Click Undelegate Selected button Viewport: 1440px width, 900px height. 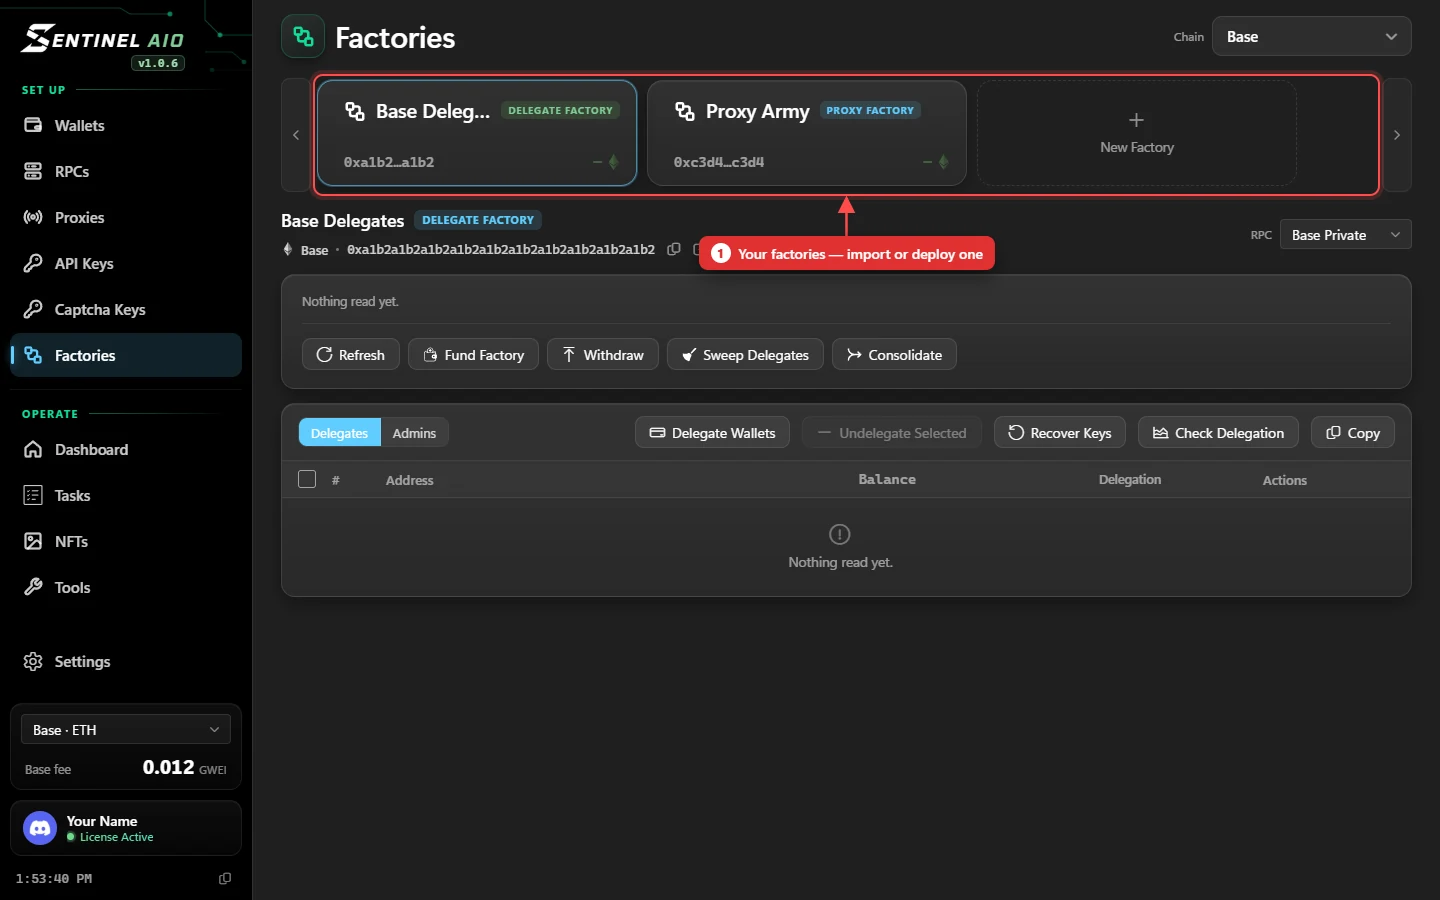coord(892,433)
